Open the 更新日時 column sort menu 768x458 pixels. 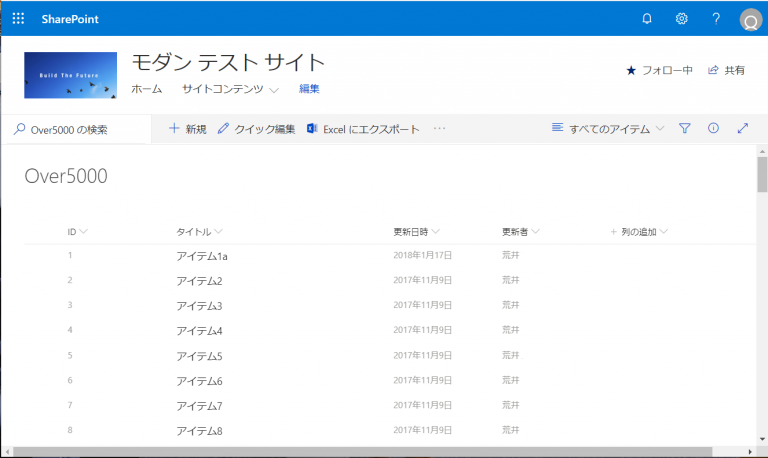pyautogui.click(x=416, y=232)
